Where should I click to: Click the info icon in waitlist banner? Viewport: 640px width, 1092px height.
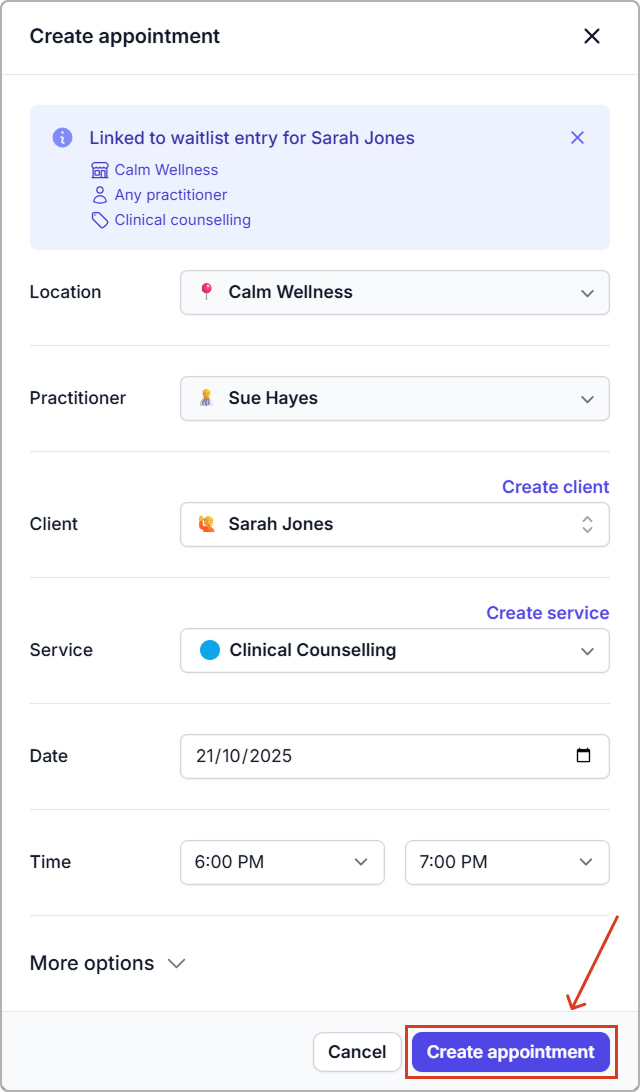(62, 138)
